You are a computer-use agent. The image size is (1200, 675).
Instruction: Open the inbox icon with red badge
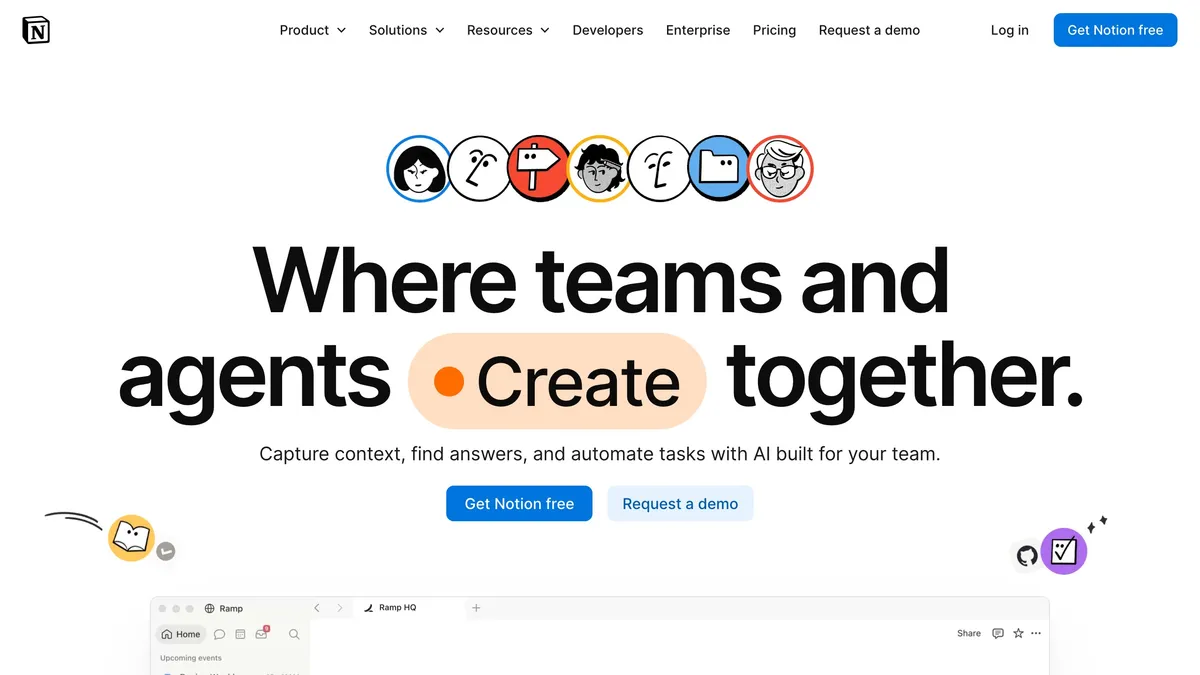coord(262,633)
